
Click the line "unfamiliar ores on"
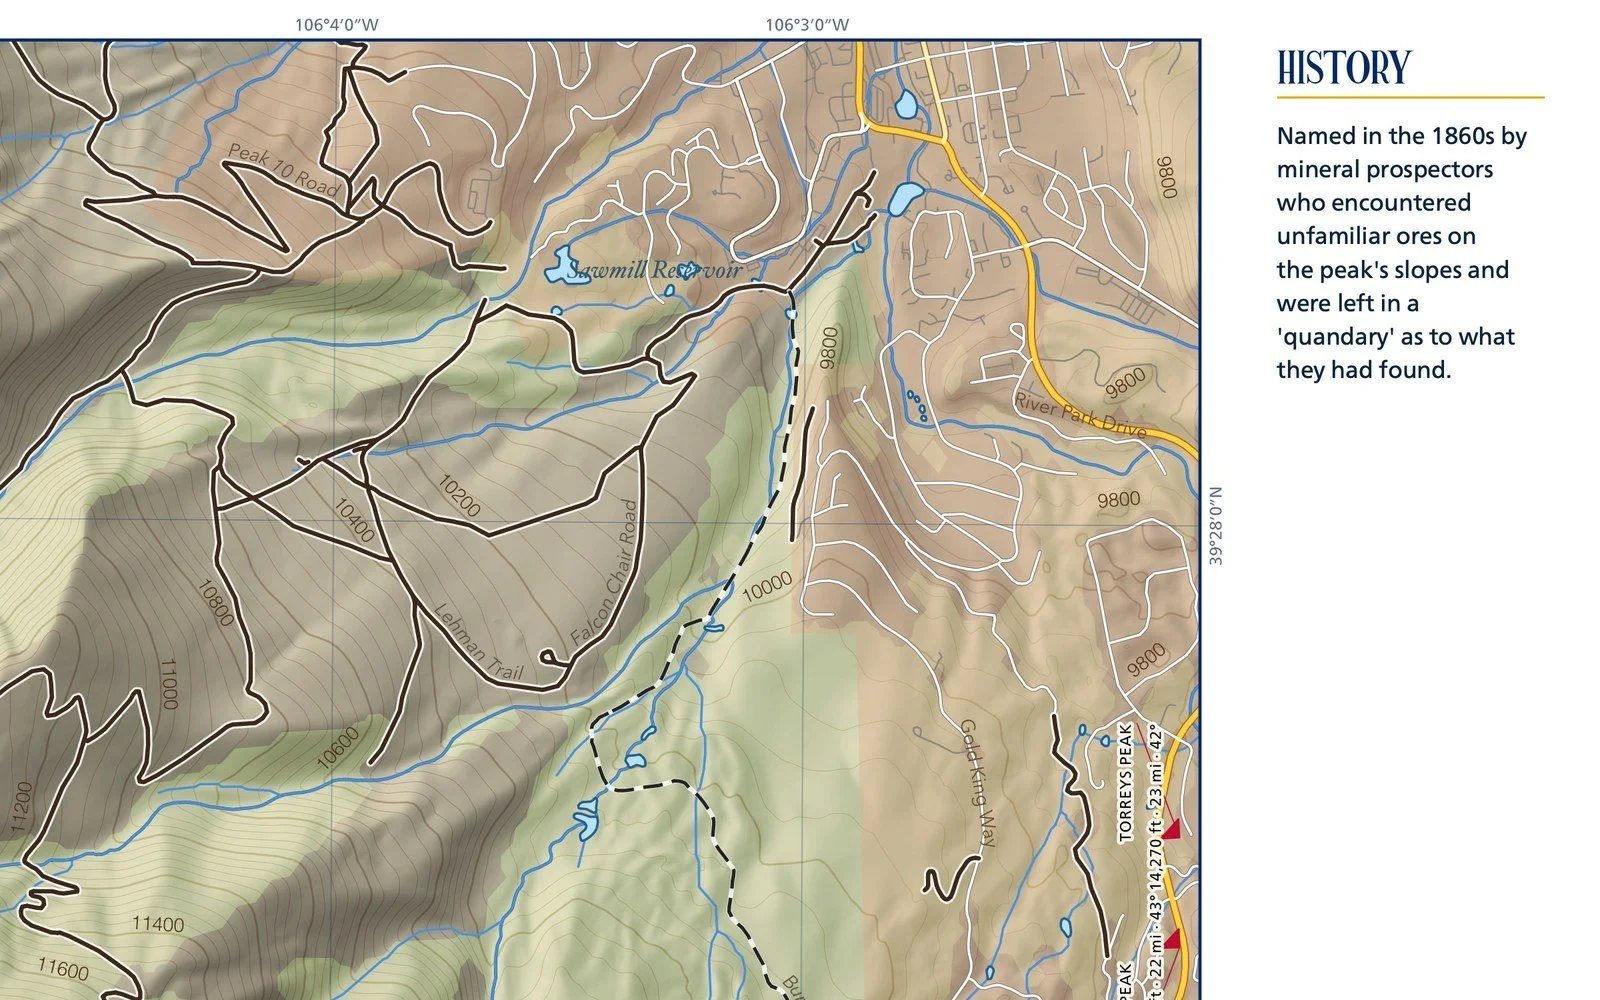(1376, 236)
